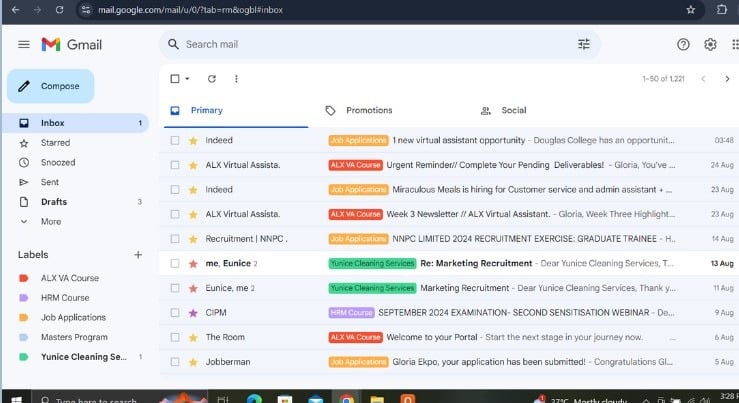
Task: Open the More options three-dot toolbar icon
Action: 236,78
